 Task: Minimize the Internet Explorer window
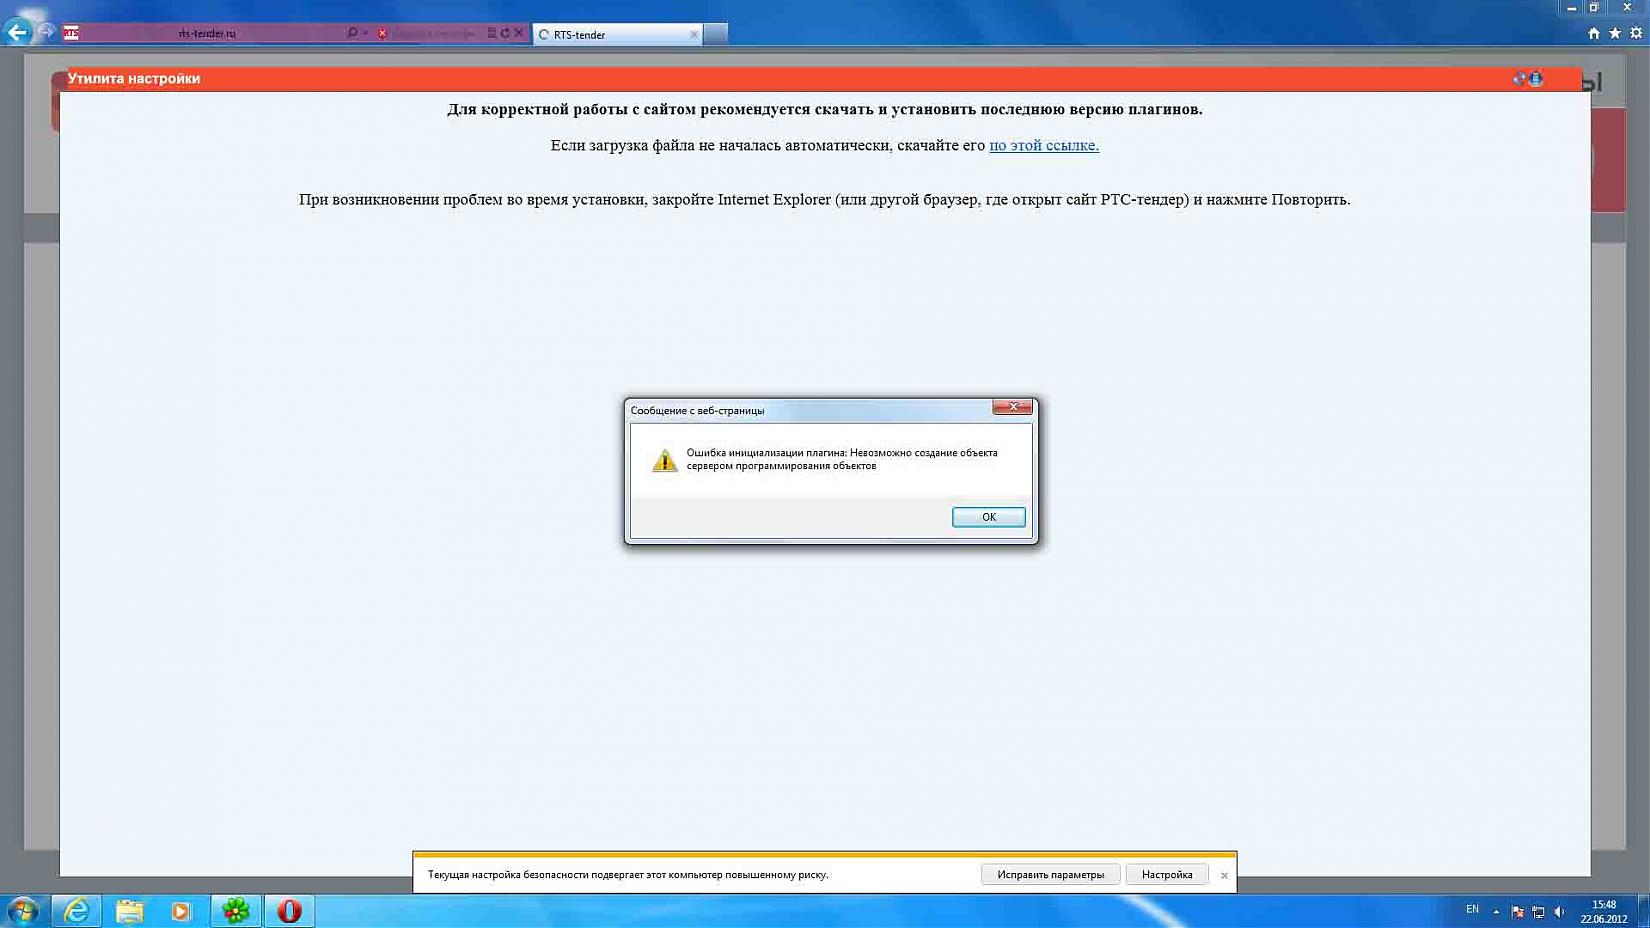point(1571,8)
